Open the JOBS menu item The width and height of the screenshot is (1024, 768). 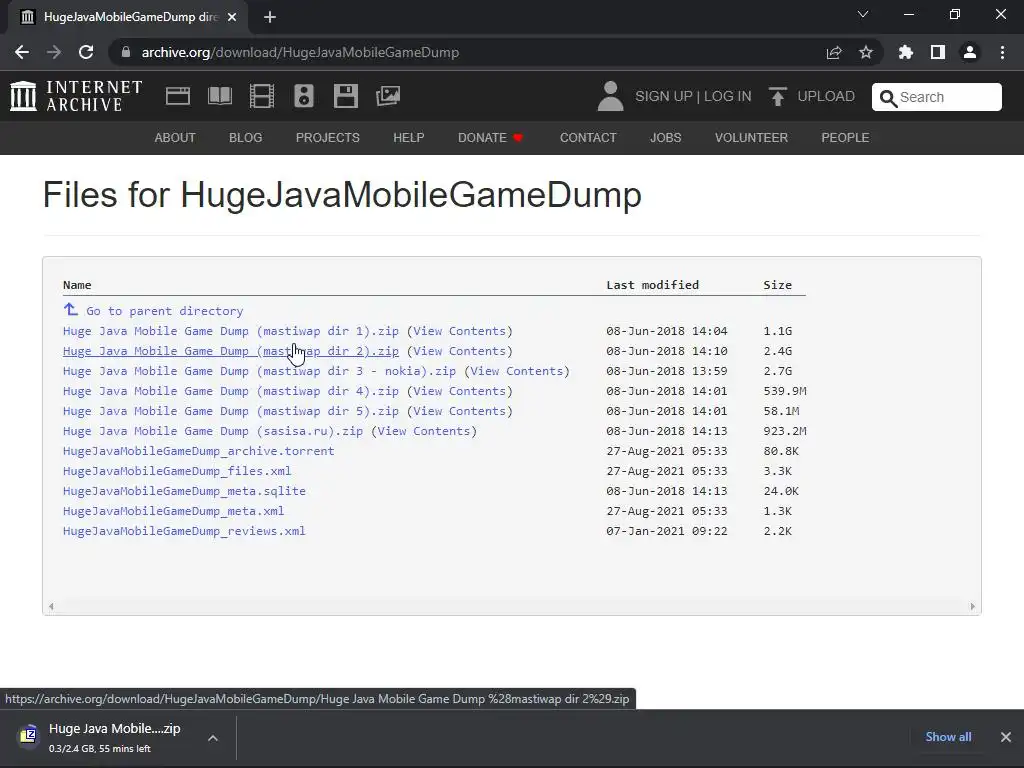coord(665,138)
